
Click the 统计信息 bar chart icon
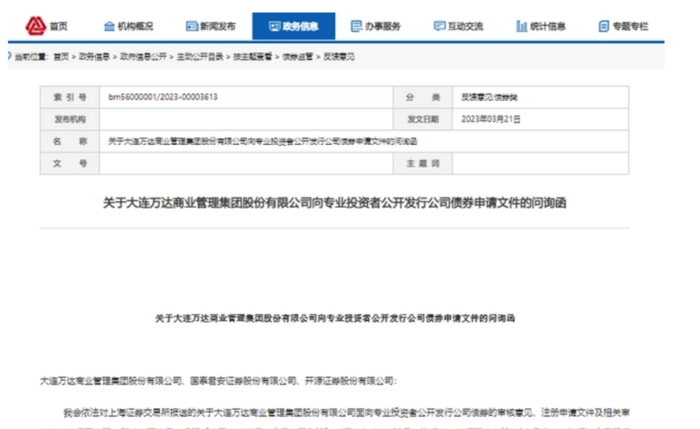521,26
